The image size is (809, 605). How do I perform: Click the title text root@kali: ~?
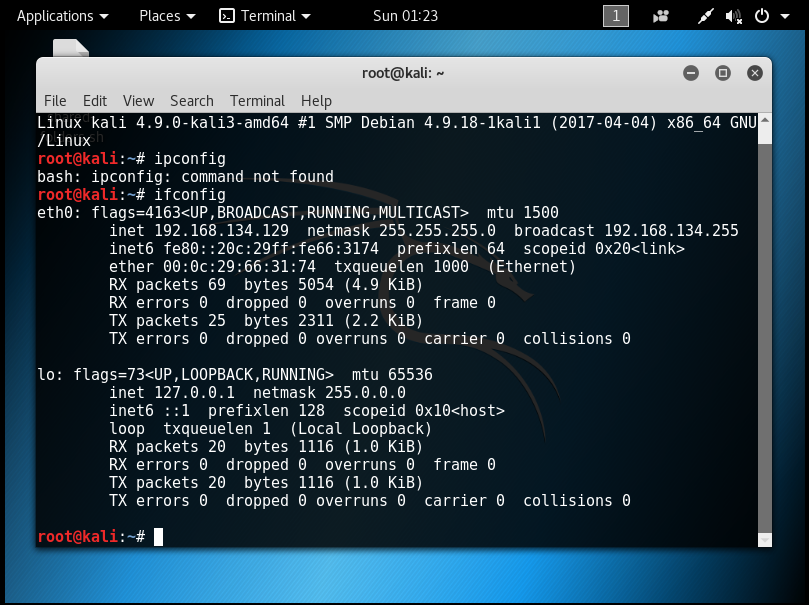[x=403, y=73]
